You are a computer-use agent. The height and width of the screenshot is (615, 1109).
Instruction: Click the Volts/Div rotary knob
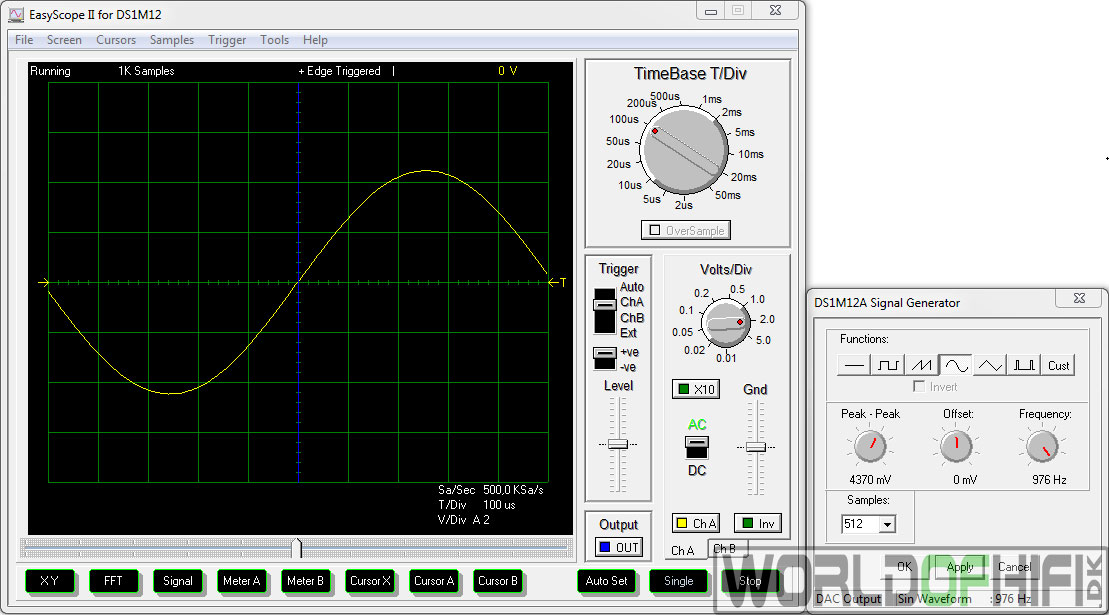pyautogui.click(x=726, y=323)
